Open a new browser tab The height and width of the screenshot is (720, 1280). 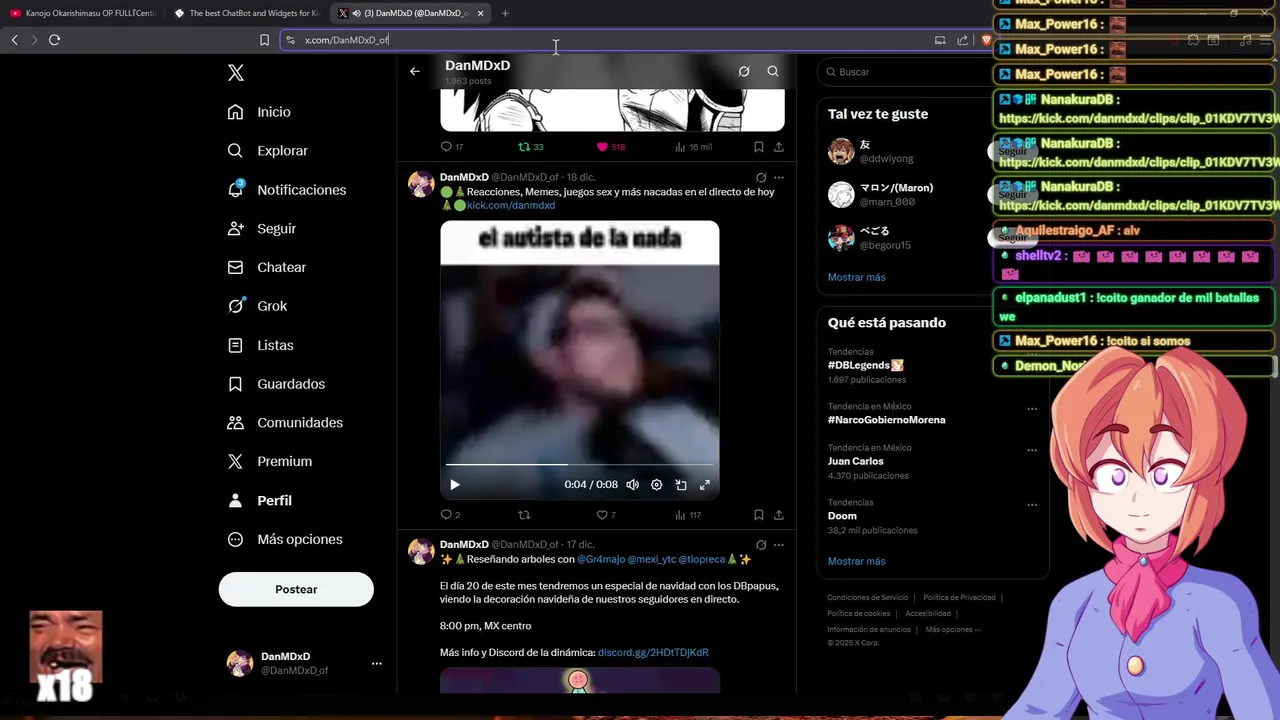[505, 13]
